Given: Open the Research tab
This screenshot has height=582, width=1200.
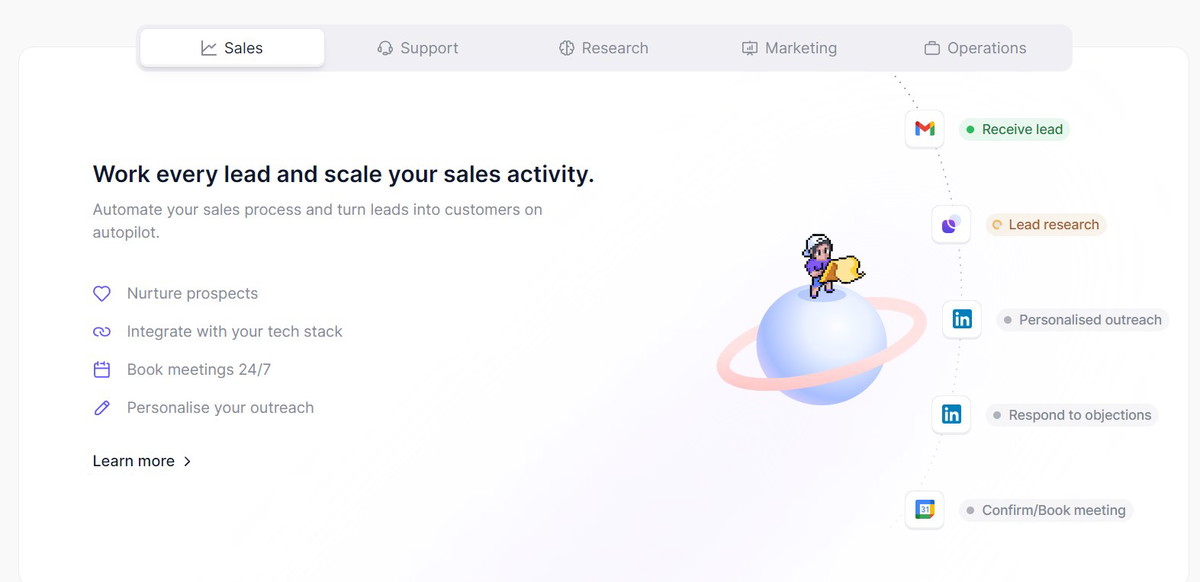Looking at the screenshot, I should pos(603,48).
